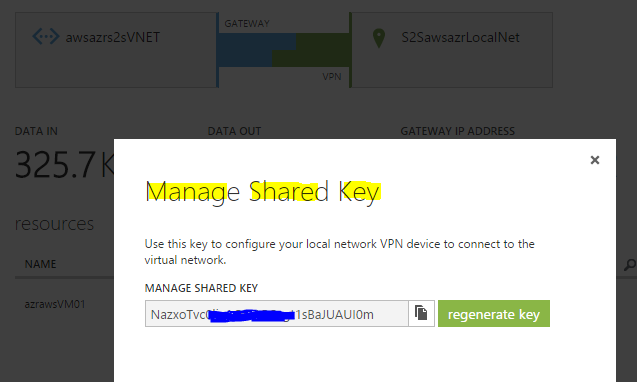
Task: Click the awsazrs2sVNET virtual network icon
Action: pyautogui.click(x=46, y=37)
